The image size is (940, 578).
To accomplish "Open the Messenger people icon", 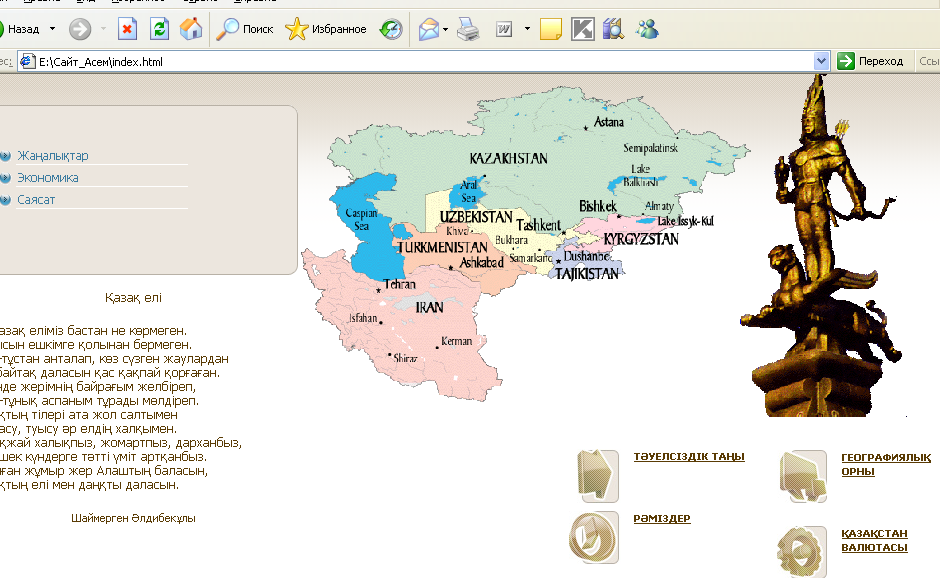I will (x=647, y=29).
